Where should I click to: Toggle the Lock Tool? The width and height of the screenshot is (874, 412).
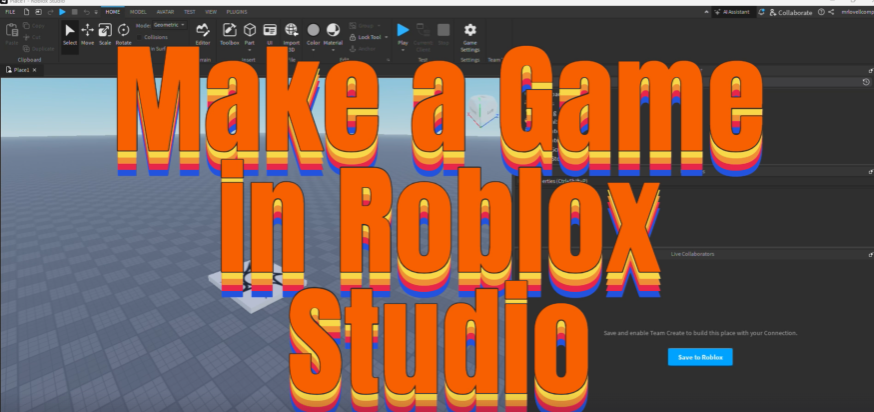click(x=365, y=37)
